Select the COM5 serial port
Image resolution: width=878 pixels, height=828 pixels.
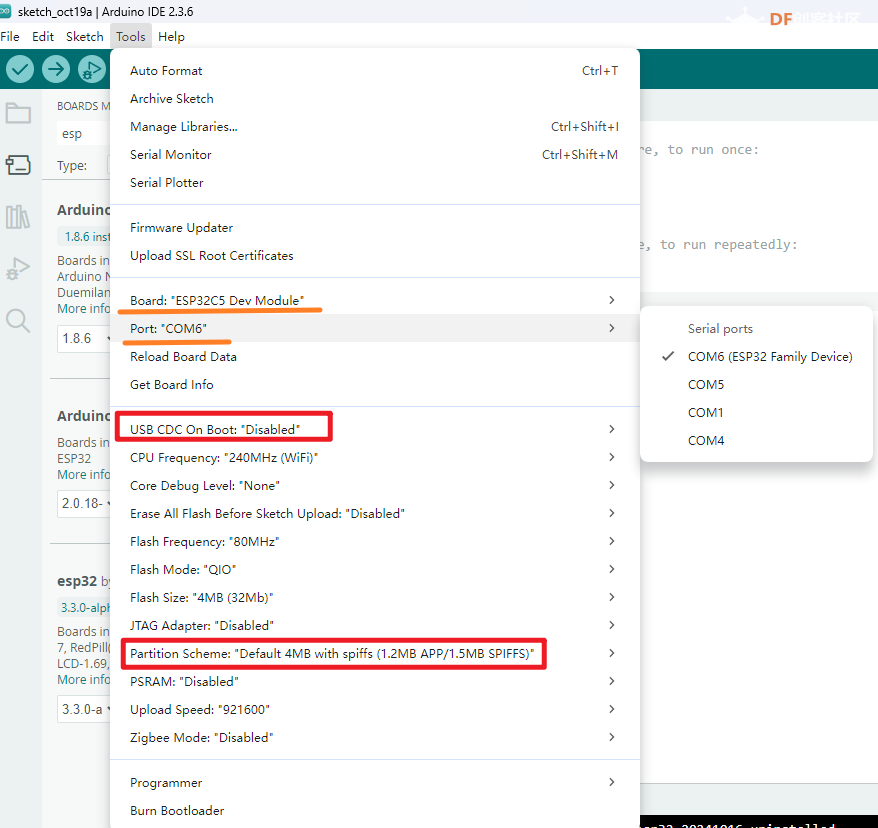[706, 384]
